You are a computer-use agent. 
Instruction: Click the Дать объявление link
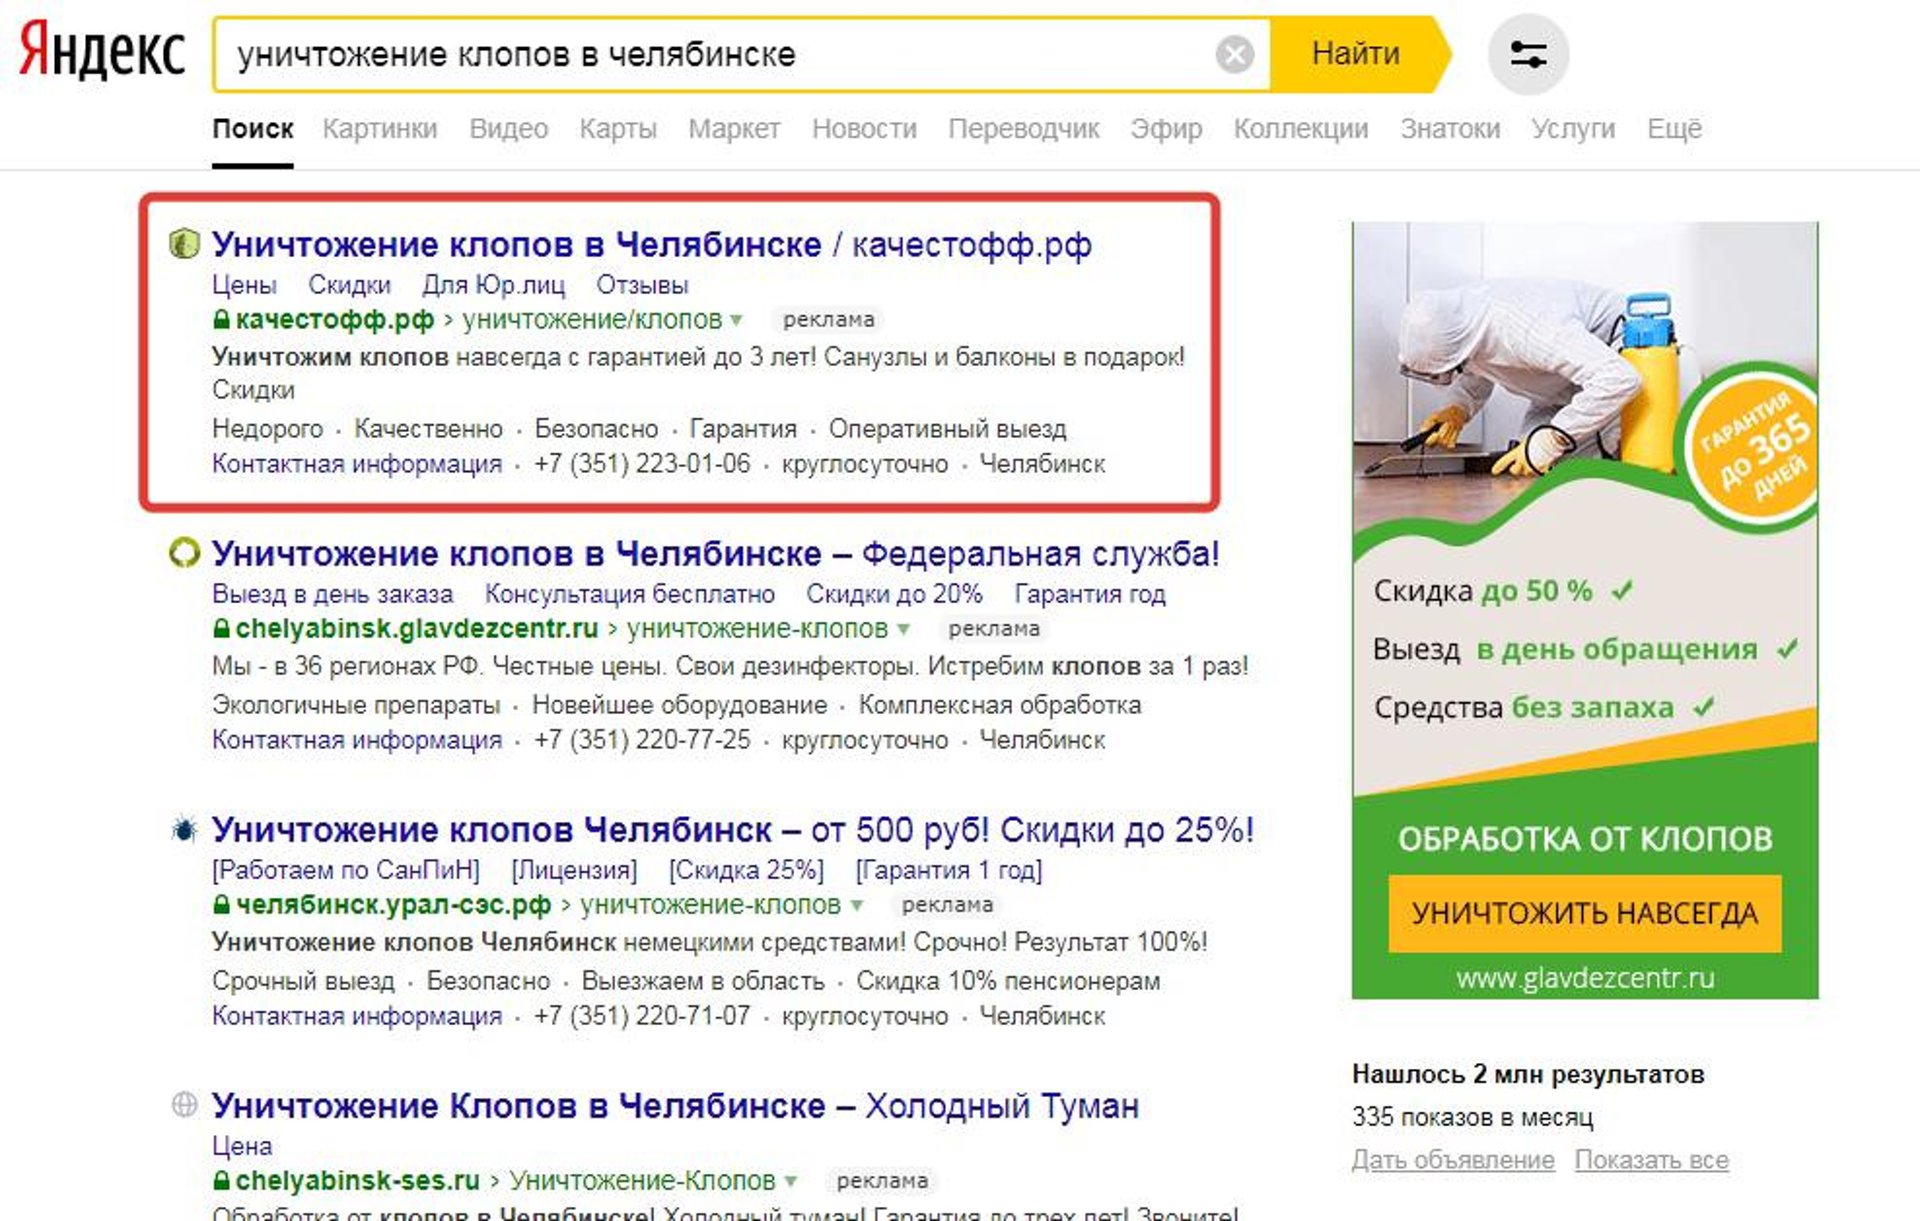coord(1453,1160)
